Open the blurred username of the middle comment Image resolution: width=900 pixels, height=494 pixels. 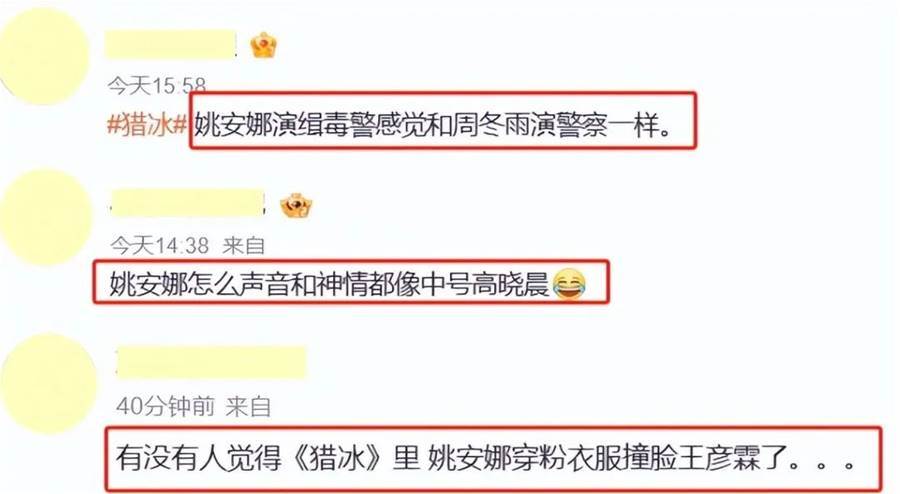[x=188, y=203]
